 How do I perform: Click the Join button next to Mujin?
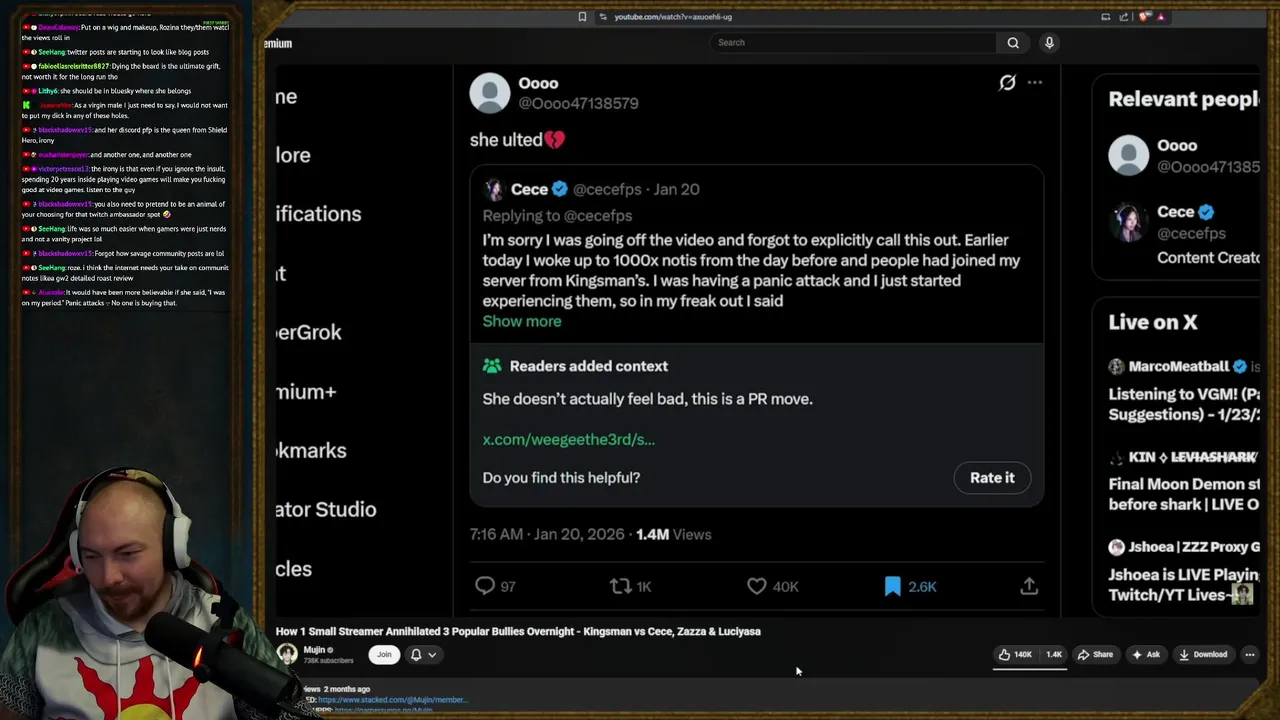point(384,655)
